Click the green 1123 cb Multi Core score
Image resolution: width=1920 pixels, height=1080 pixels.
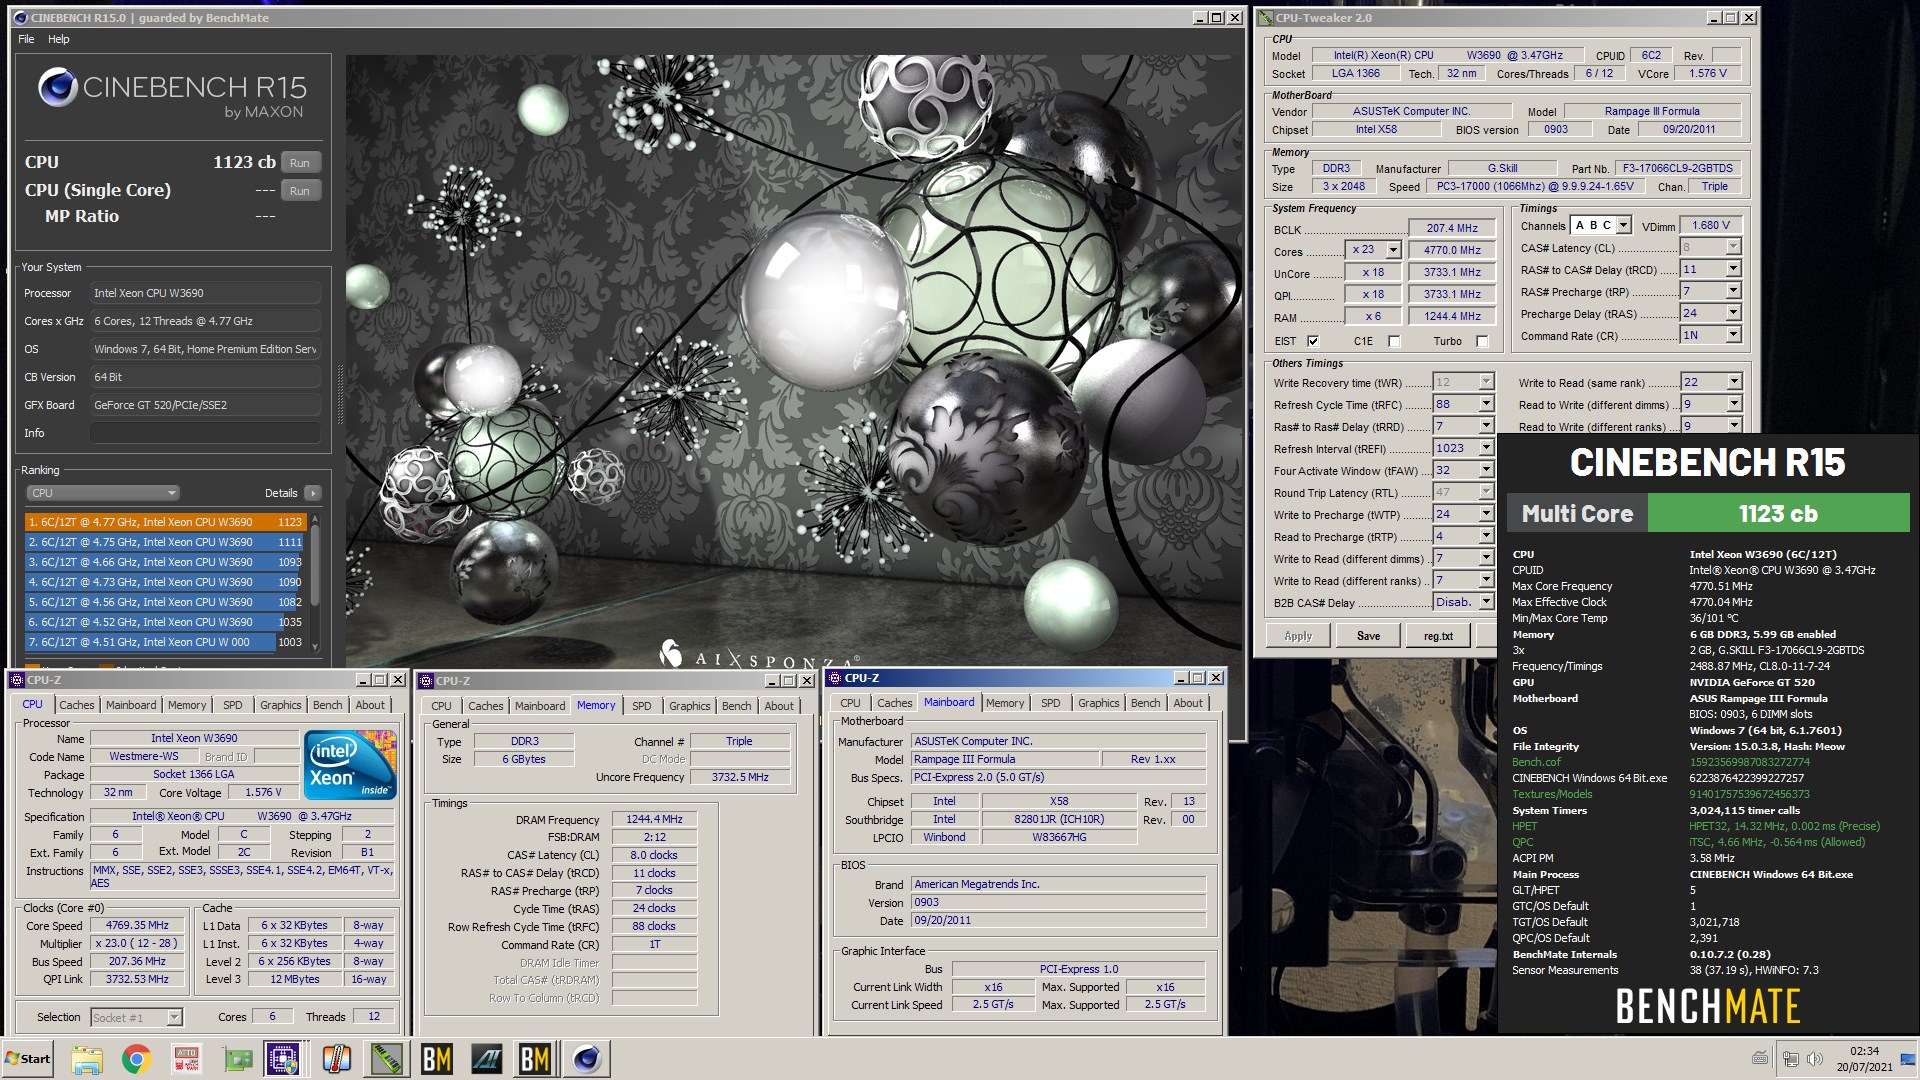(1778, 514)
